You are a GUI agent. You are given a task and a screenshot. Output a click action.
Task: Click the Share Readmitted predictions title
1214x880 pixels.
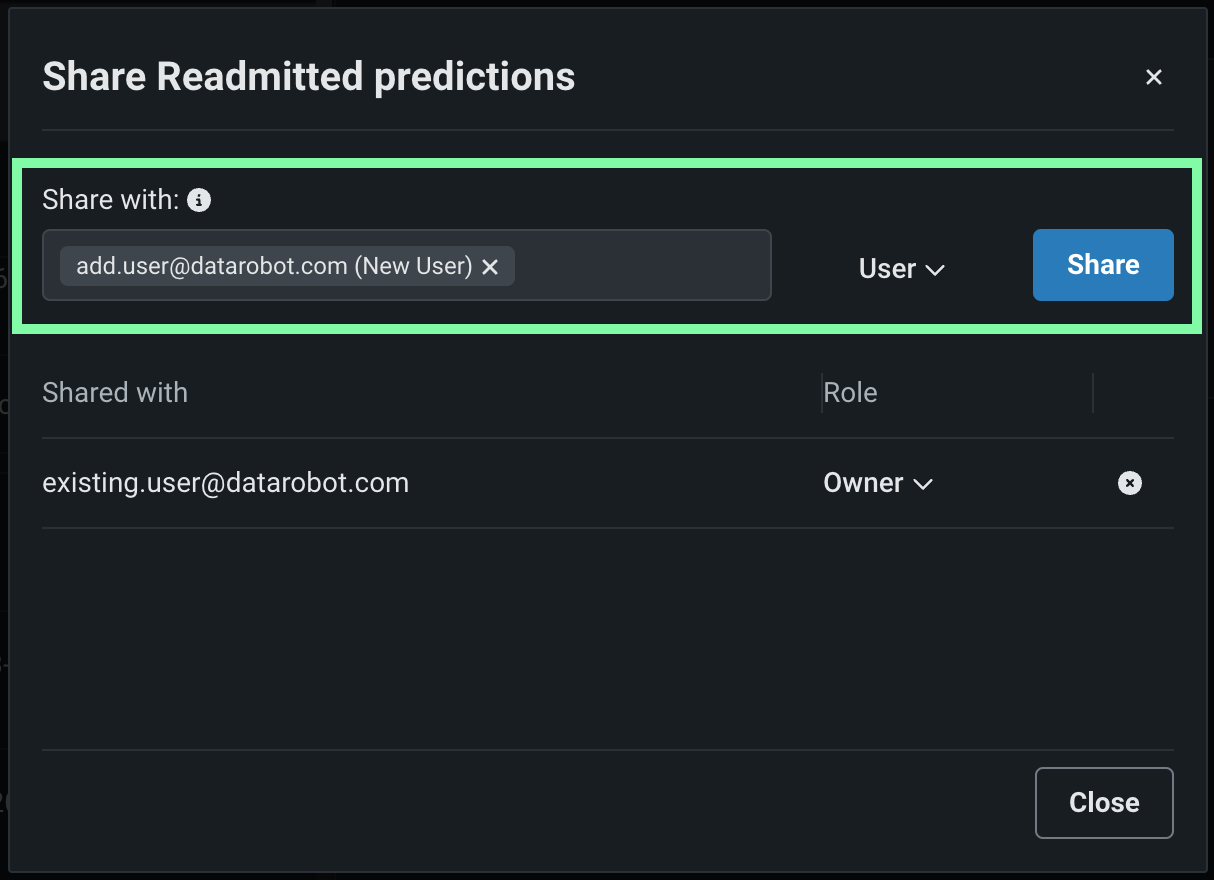click(x=308, y=77)
